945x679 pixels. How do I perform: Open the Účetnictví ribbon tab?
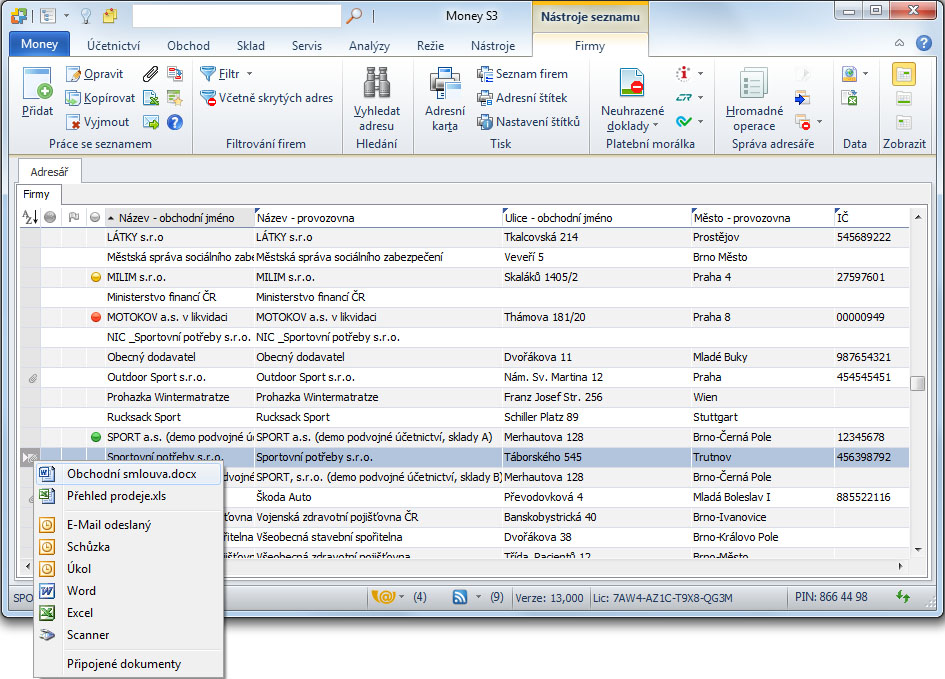pos(113,46)
